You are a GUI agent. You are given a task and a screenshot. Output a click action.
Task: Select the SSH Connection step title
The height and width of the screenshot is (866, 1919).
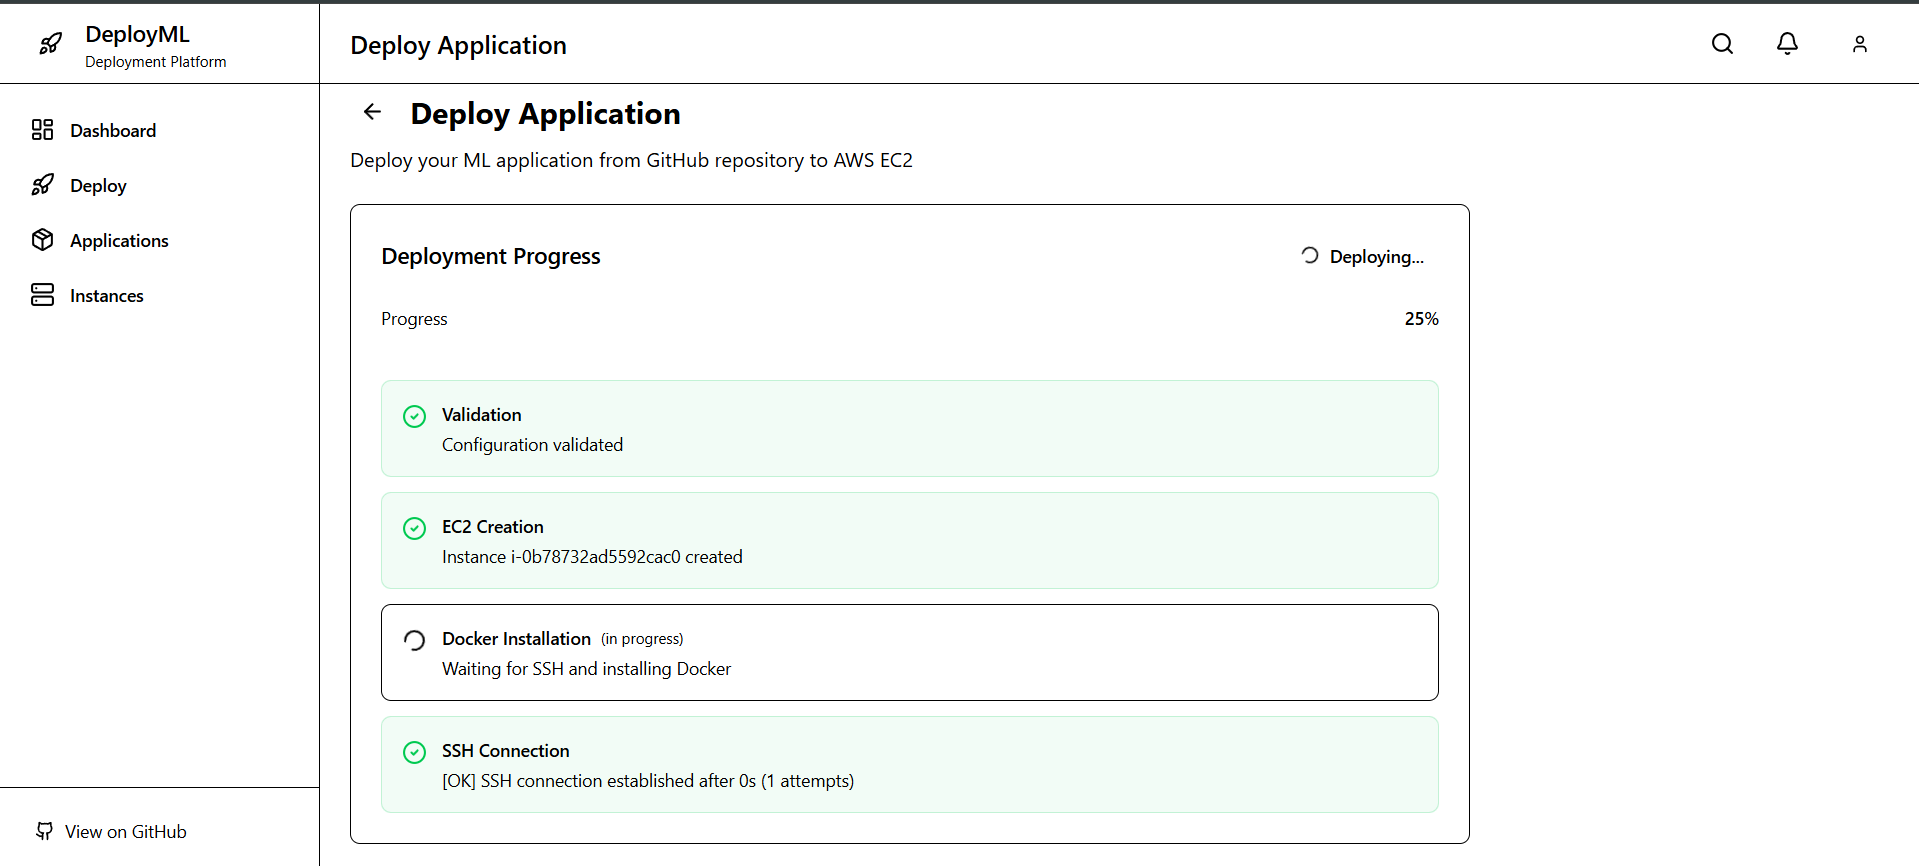(506, 751)
